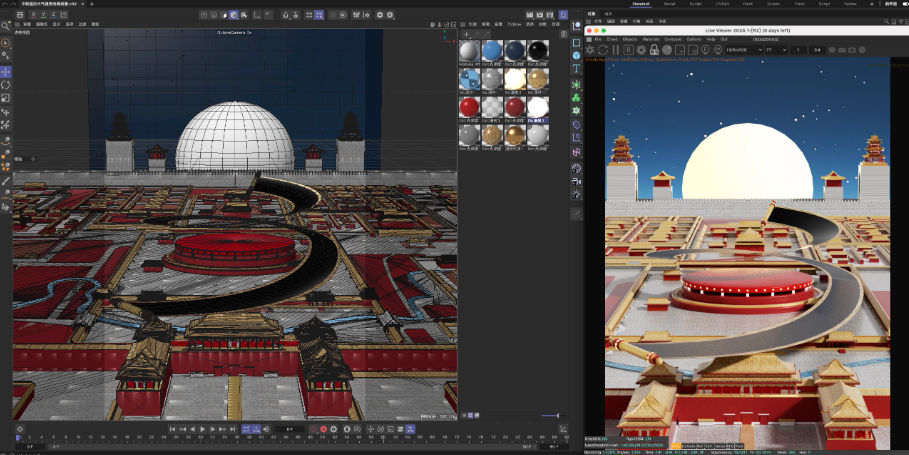The width and height of the screenshot is (909, 455).
Task: Toggle the highlighted snapping icon in top toolbar
Action: (x=234, y=15)
